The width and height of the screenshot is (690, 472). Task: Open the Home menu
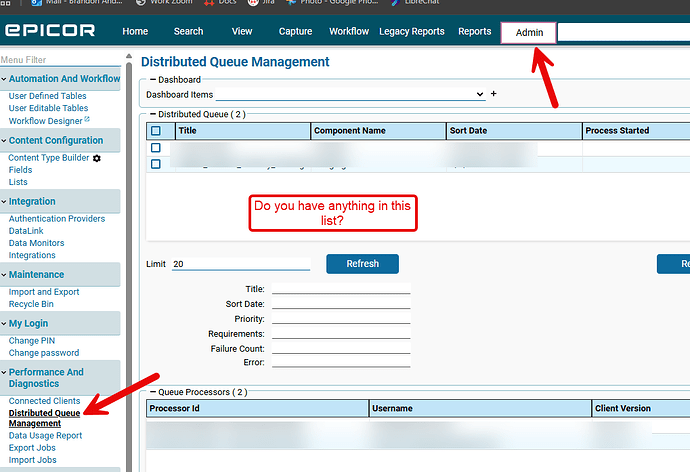(135, 32)
